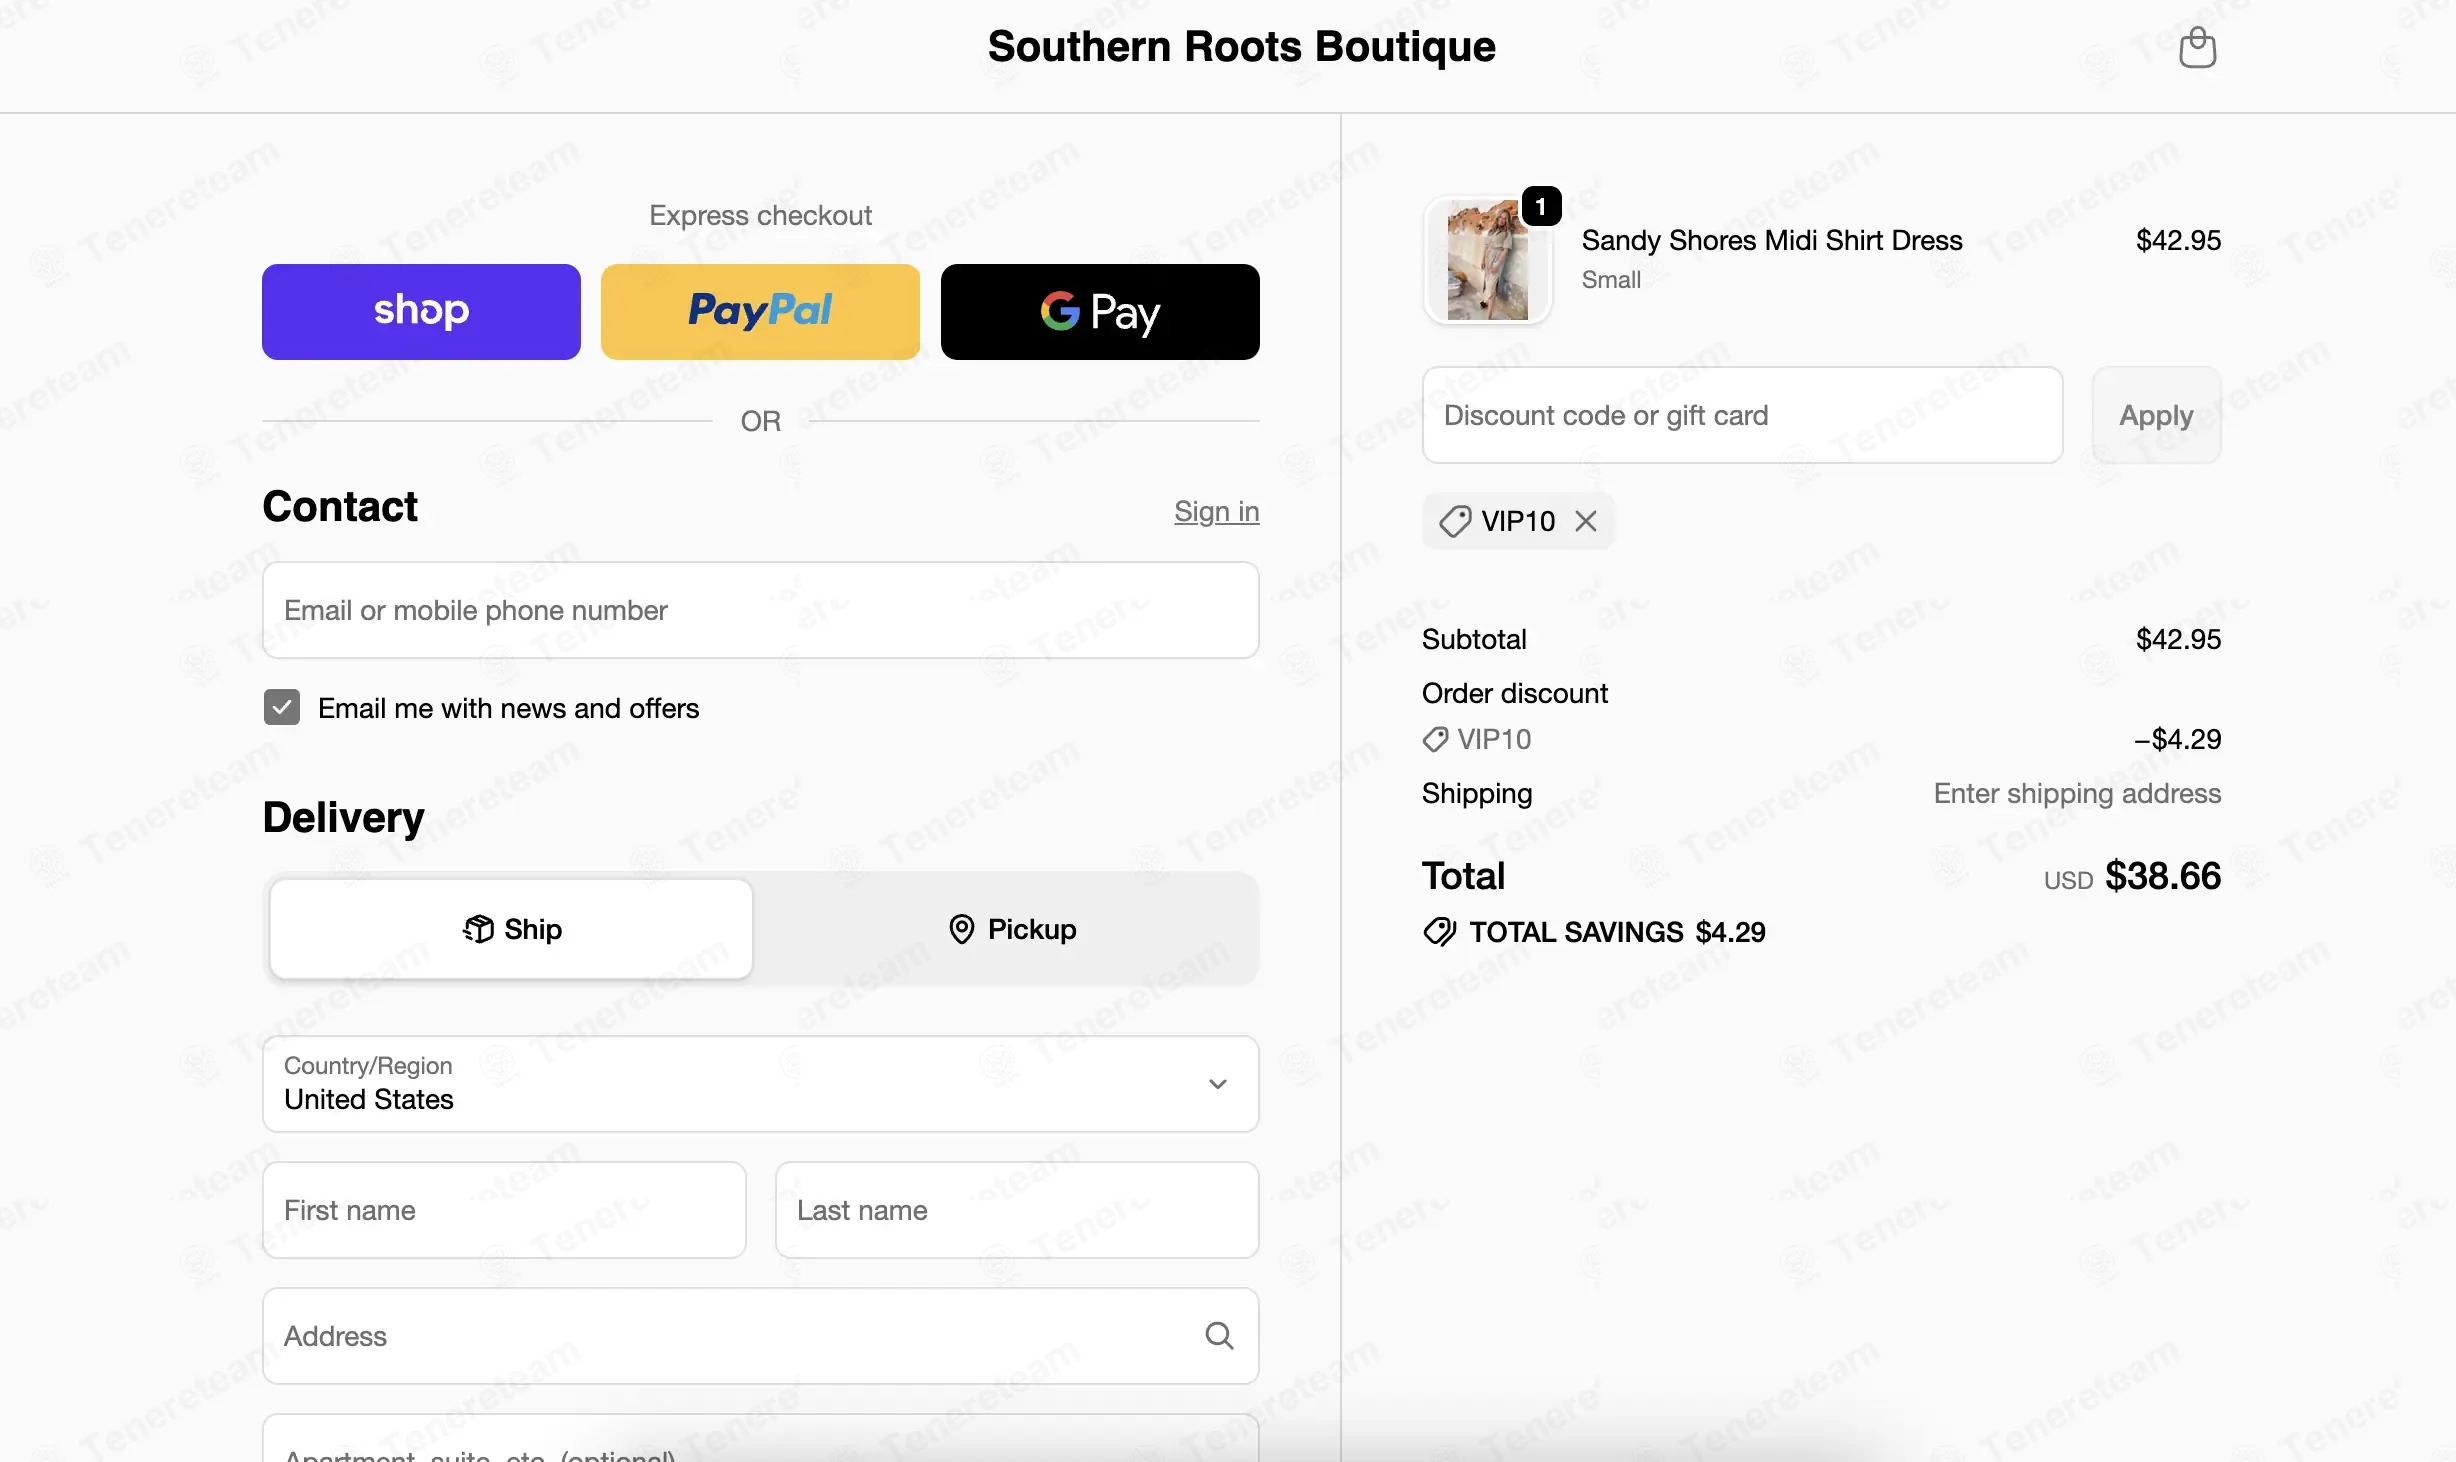Select the Pickup delivery option
The height and width of the screenshot is (1462, 2456).
tap(1012, 929)
